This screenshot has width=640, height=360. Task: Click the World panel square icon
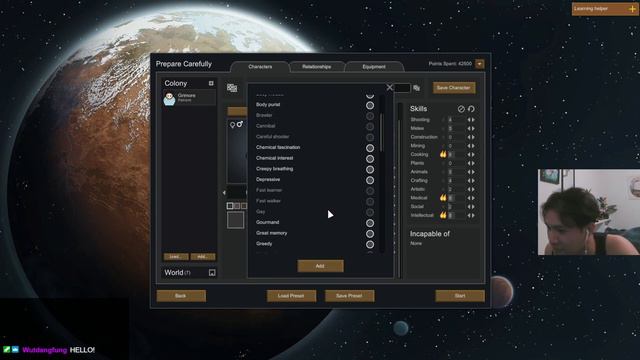(212, 273)
